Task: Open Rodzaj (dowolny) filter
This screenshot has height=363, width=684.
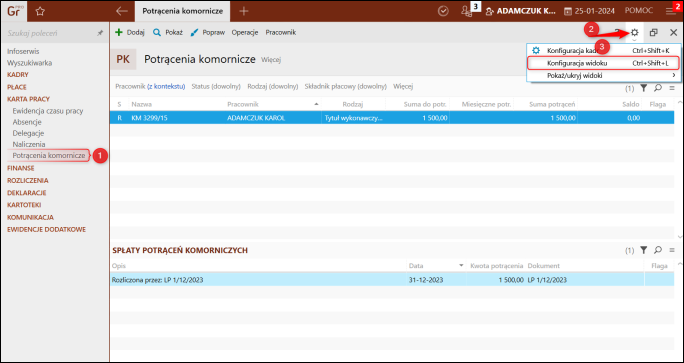Action: [273, 86]
